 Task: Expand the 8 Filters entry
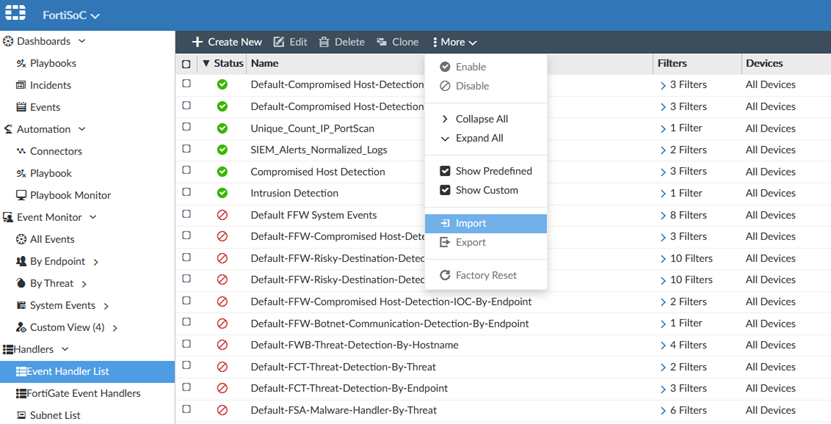663,215
